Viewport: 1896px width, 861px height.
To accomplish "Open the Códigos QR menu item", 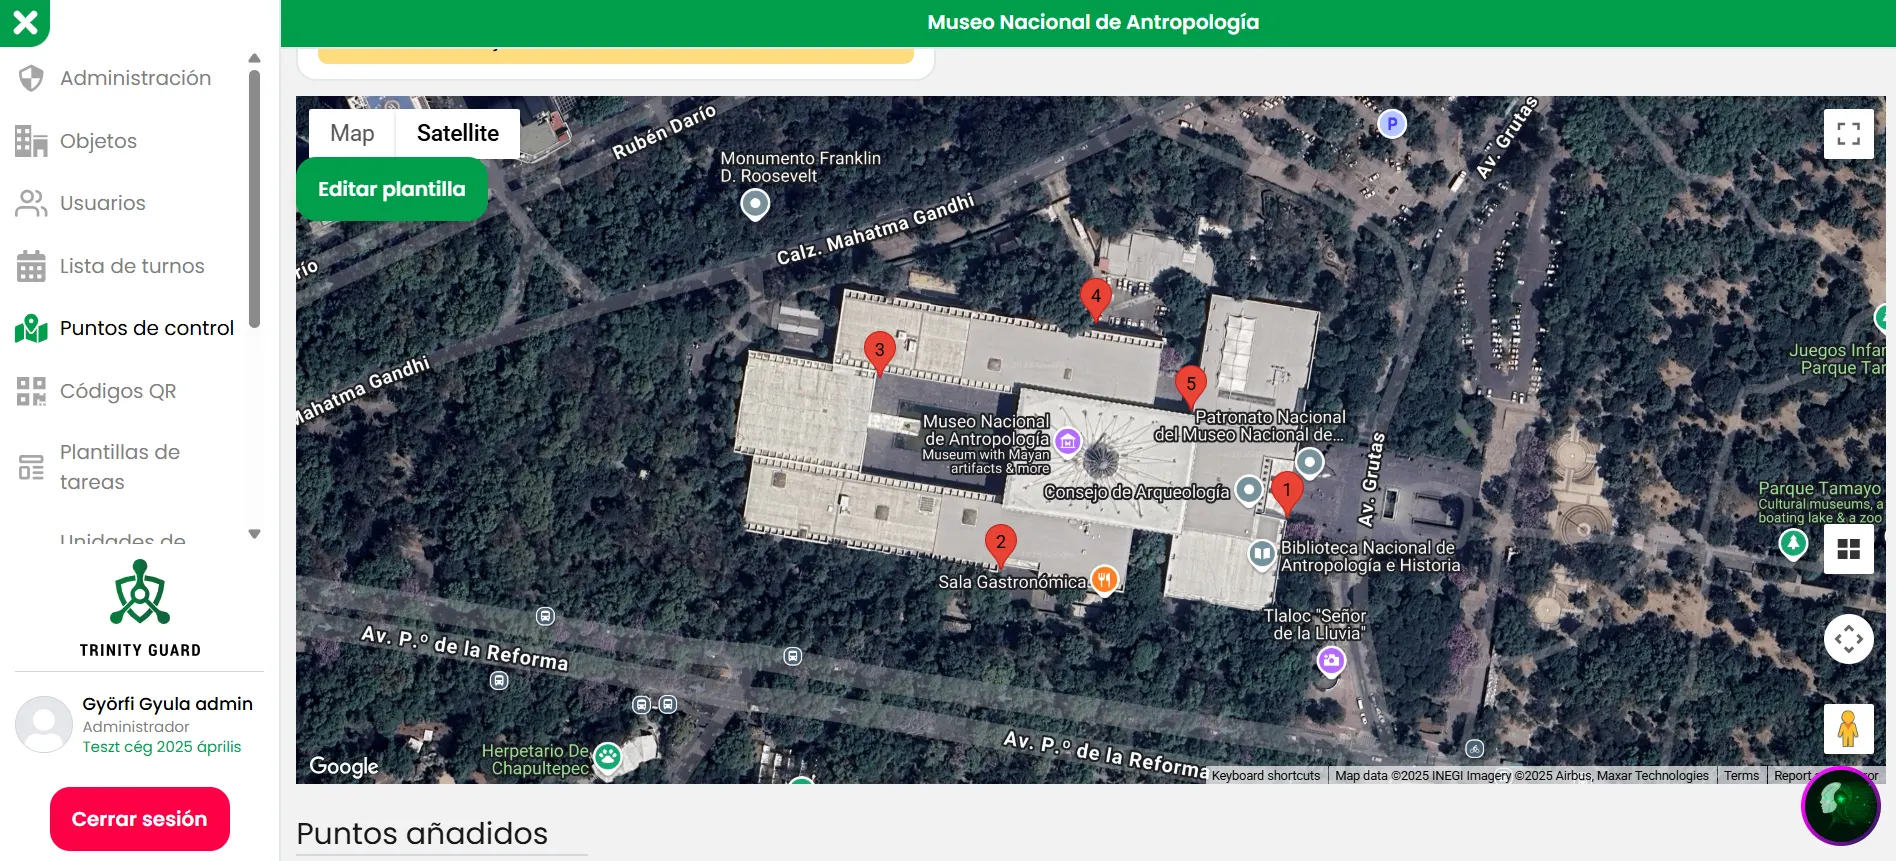I will click(x=118, y=391).
